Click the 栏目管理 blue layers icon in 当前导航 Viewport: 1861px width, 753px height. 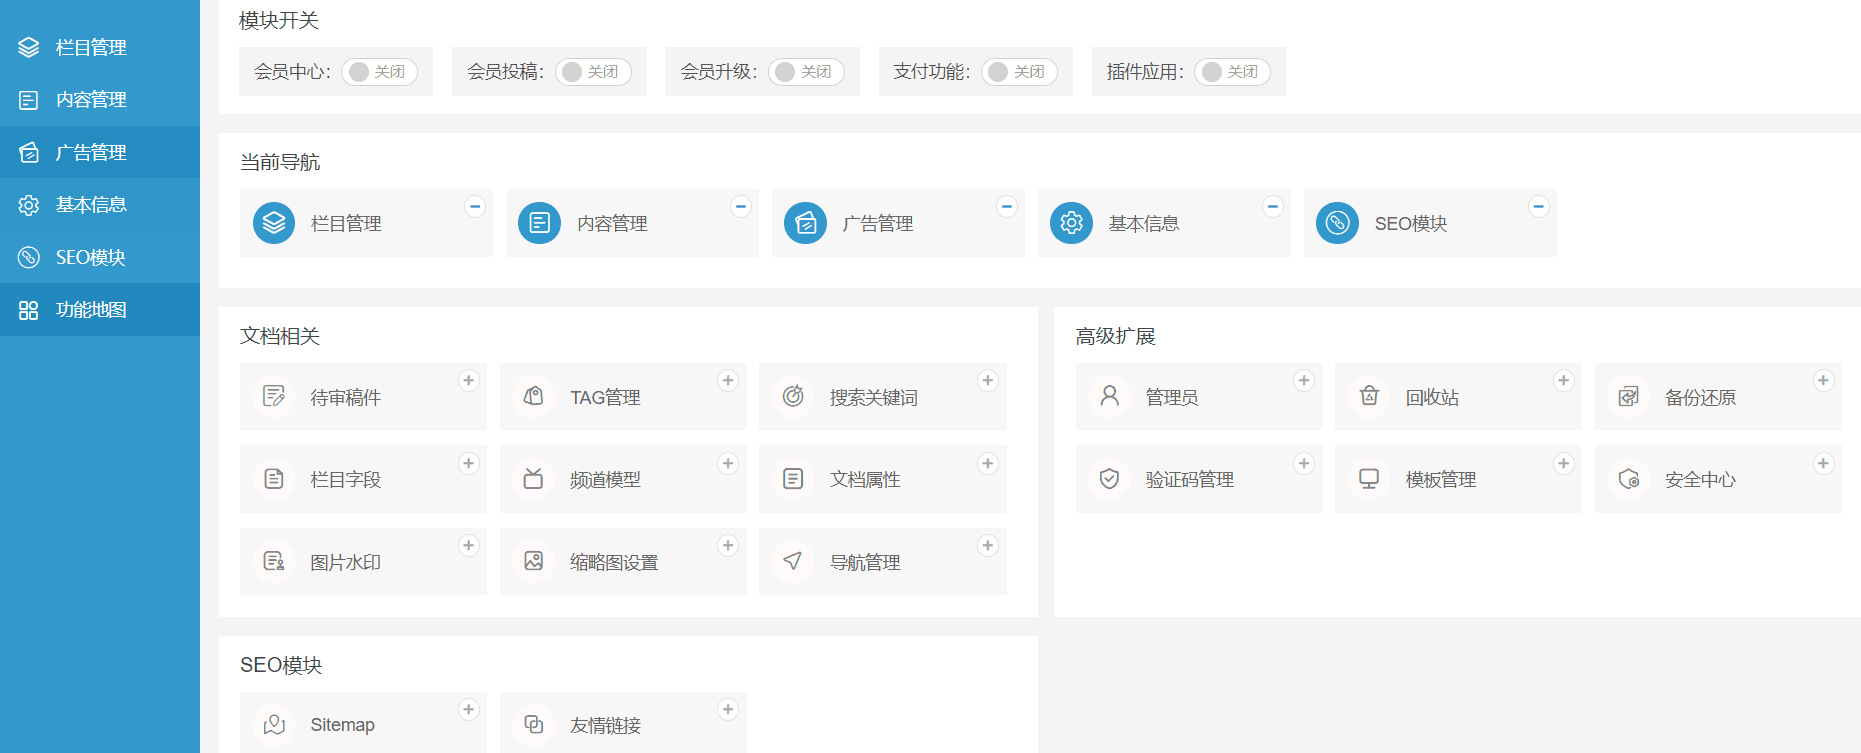pos(274,223)
